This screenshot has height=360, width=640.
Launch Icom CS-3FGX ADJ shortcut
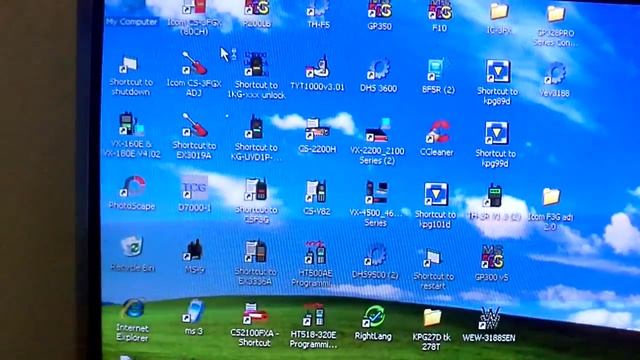click(x=194, y=74)
